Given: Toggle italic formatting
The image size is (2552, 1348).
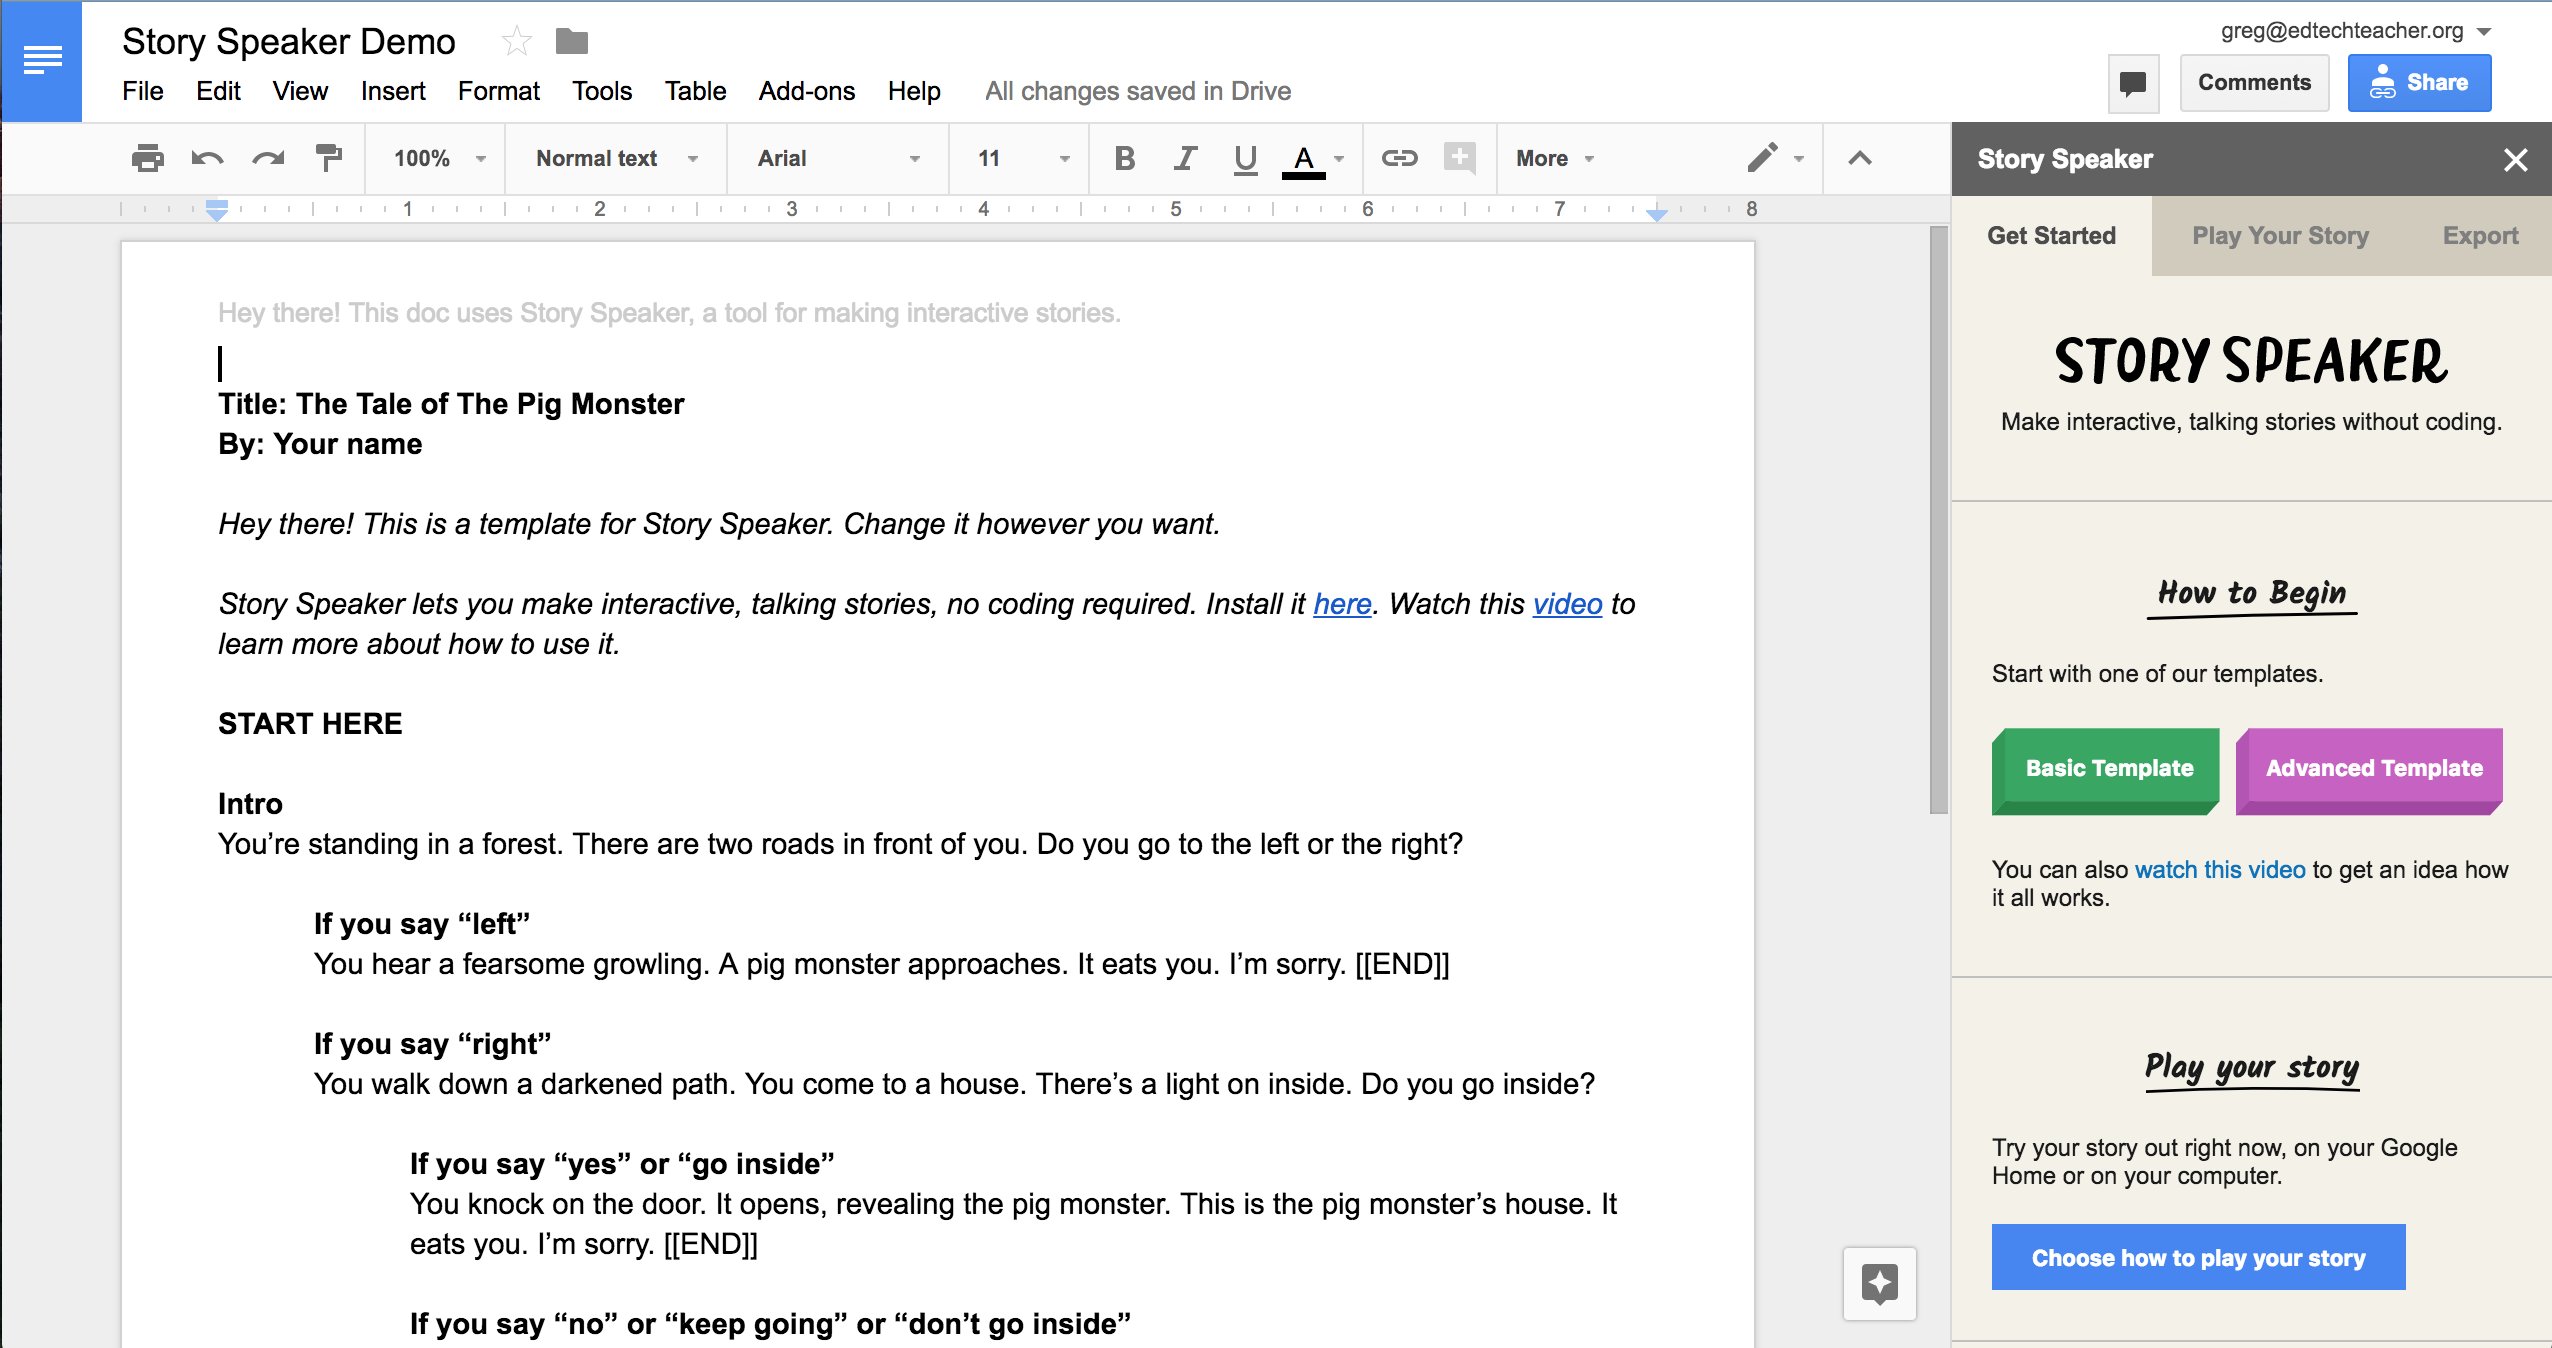Looking at the screenshot, I should [x=1185, y=158].
